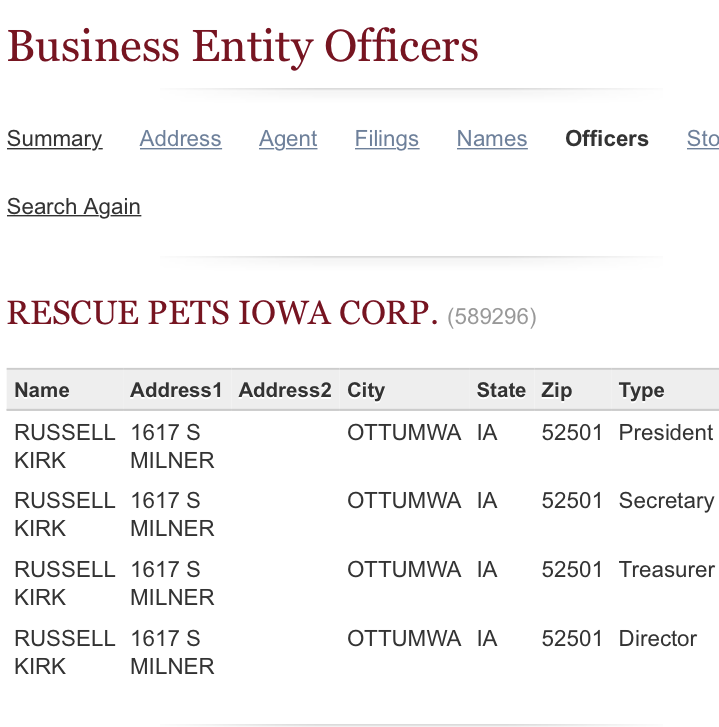Follow the Search Again link
The width and height of the screenshot is (719, 727).
[74, 207]
